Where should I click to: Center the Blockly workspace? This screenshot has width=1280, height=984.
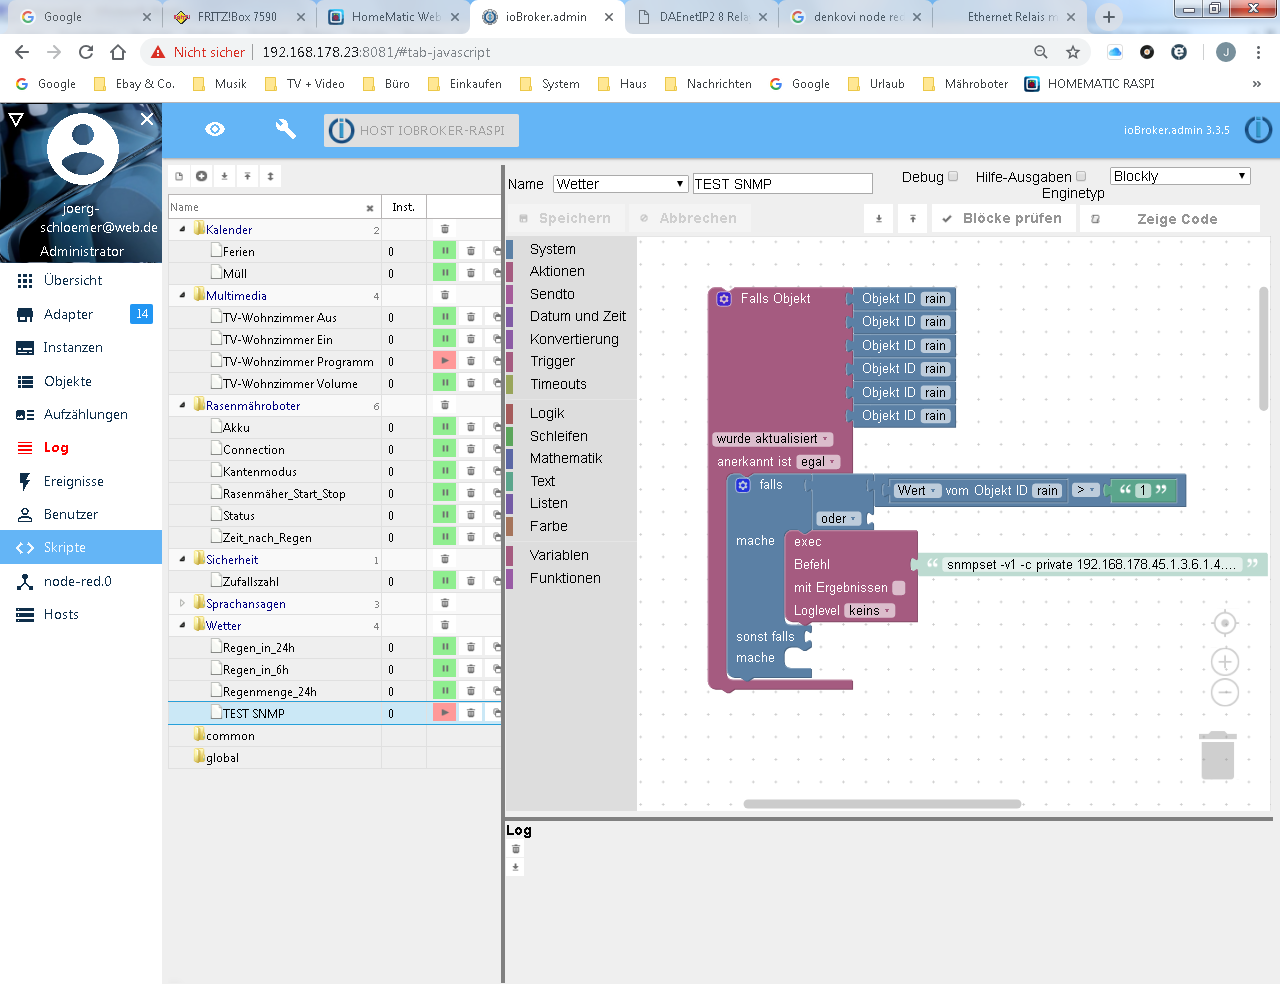1225,623
